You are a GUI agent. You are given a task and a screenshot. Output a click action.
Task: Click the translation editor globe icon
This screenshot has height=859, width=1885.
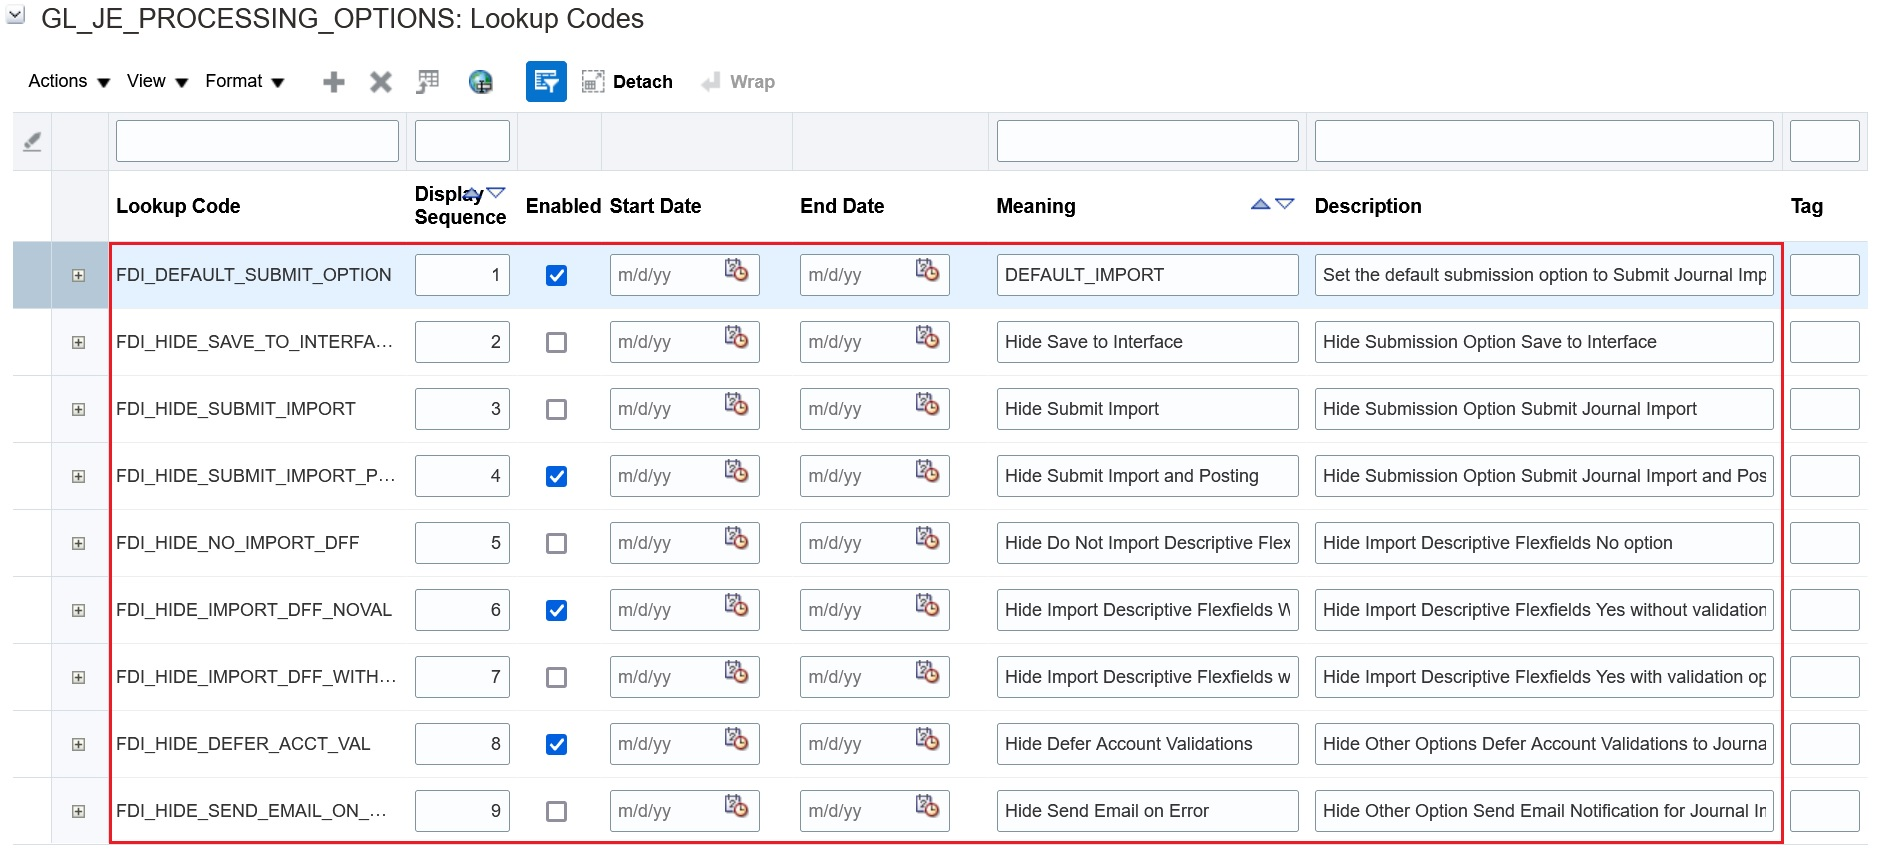point(480,82)
